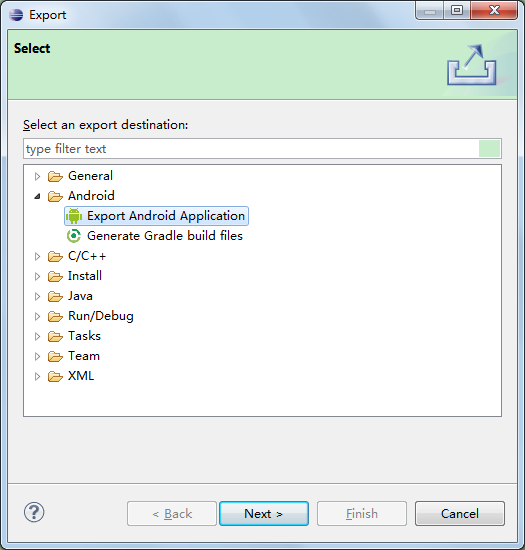
Task: Select Generate Gradle build files item
Action: point(155,236)
